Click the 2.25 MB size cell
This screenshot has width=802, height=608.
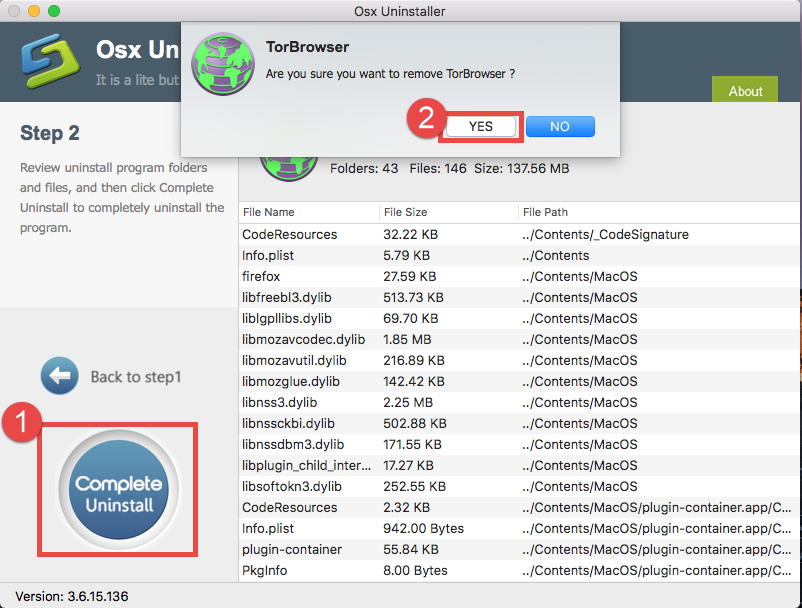coord(408,402)
